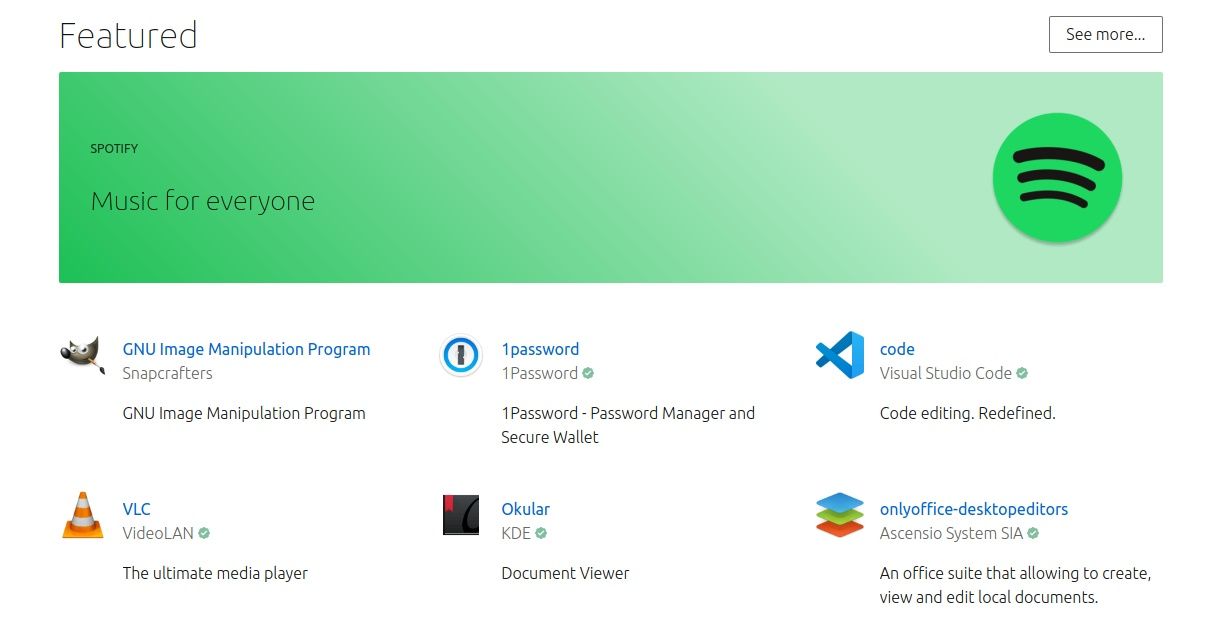The height and width of the screenshot is (631, 1228).
Task: Click the Visual Studio Code icon
Action: (x=839, y=356)
